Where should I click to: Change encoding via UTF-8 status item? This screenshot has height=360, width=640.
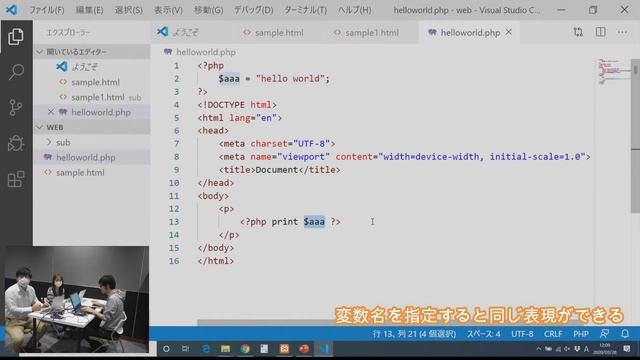tap(522, 334)
